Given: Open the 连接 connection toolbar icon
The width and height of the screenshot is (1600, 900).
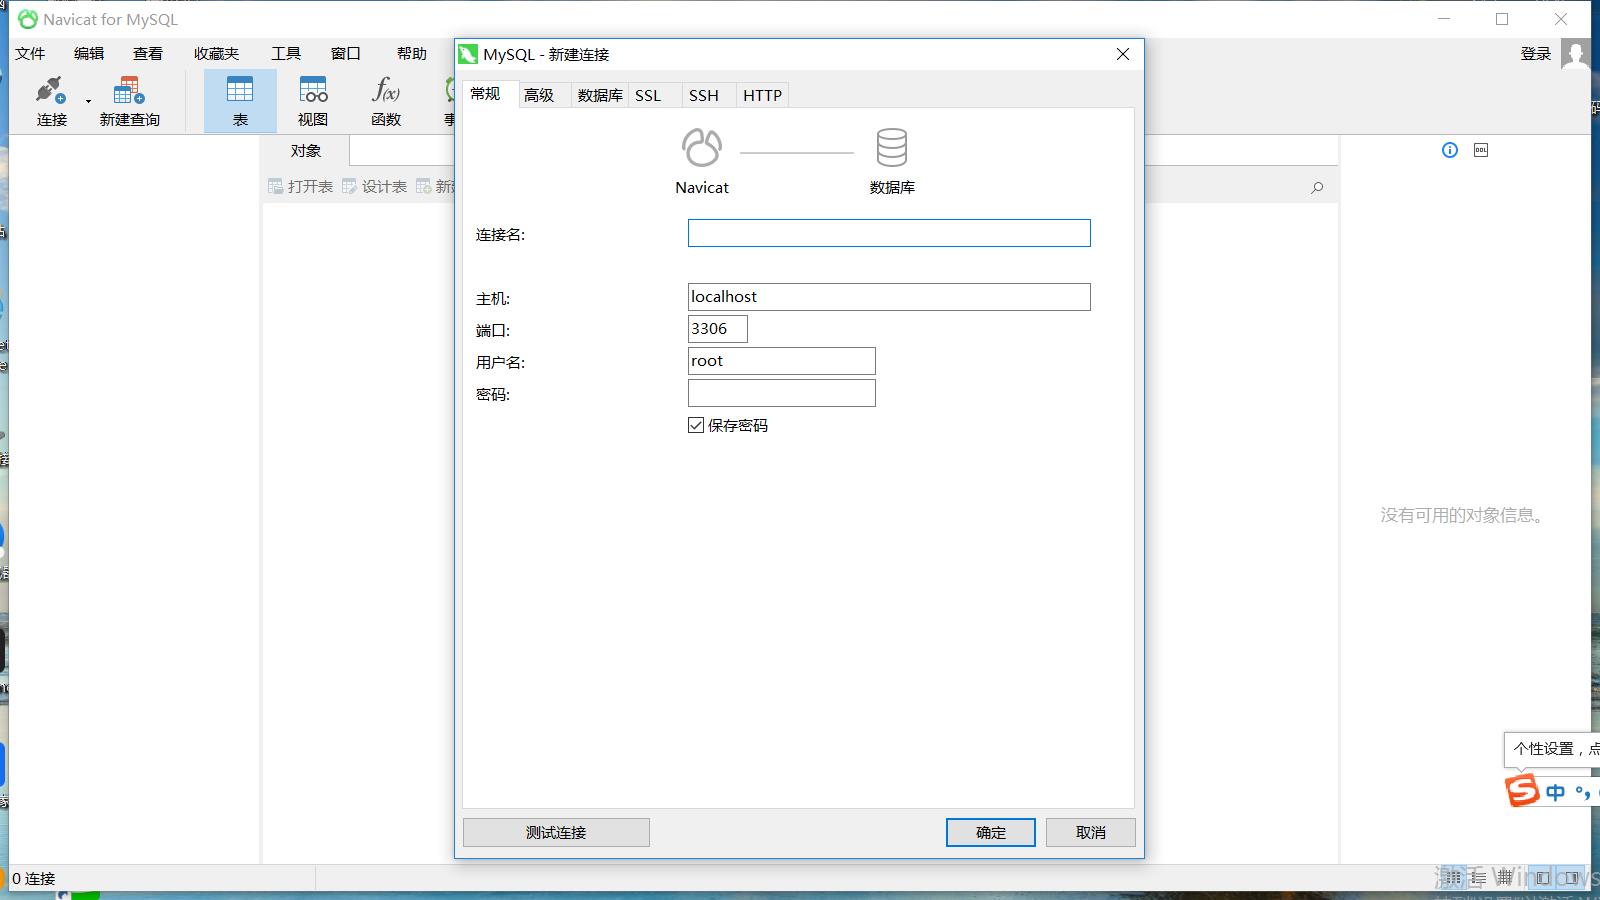Looking at the screenshot, I should click(x=51, y=101).
